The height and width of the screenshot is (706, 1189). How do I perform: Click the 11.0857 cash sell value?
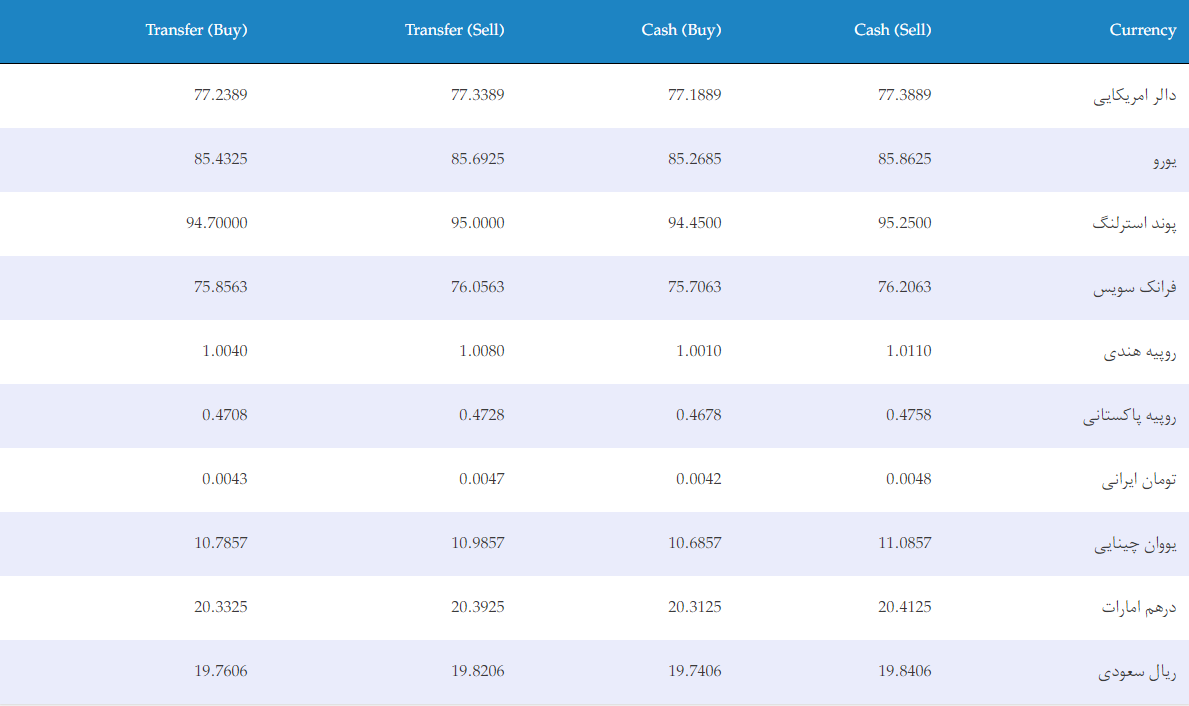(905, 543)
